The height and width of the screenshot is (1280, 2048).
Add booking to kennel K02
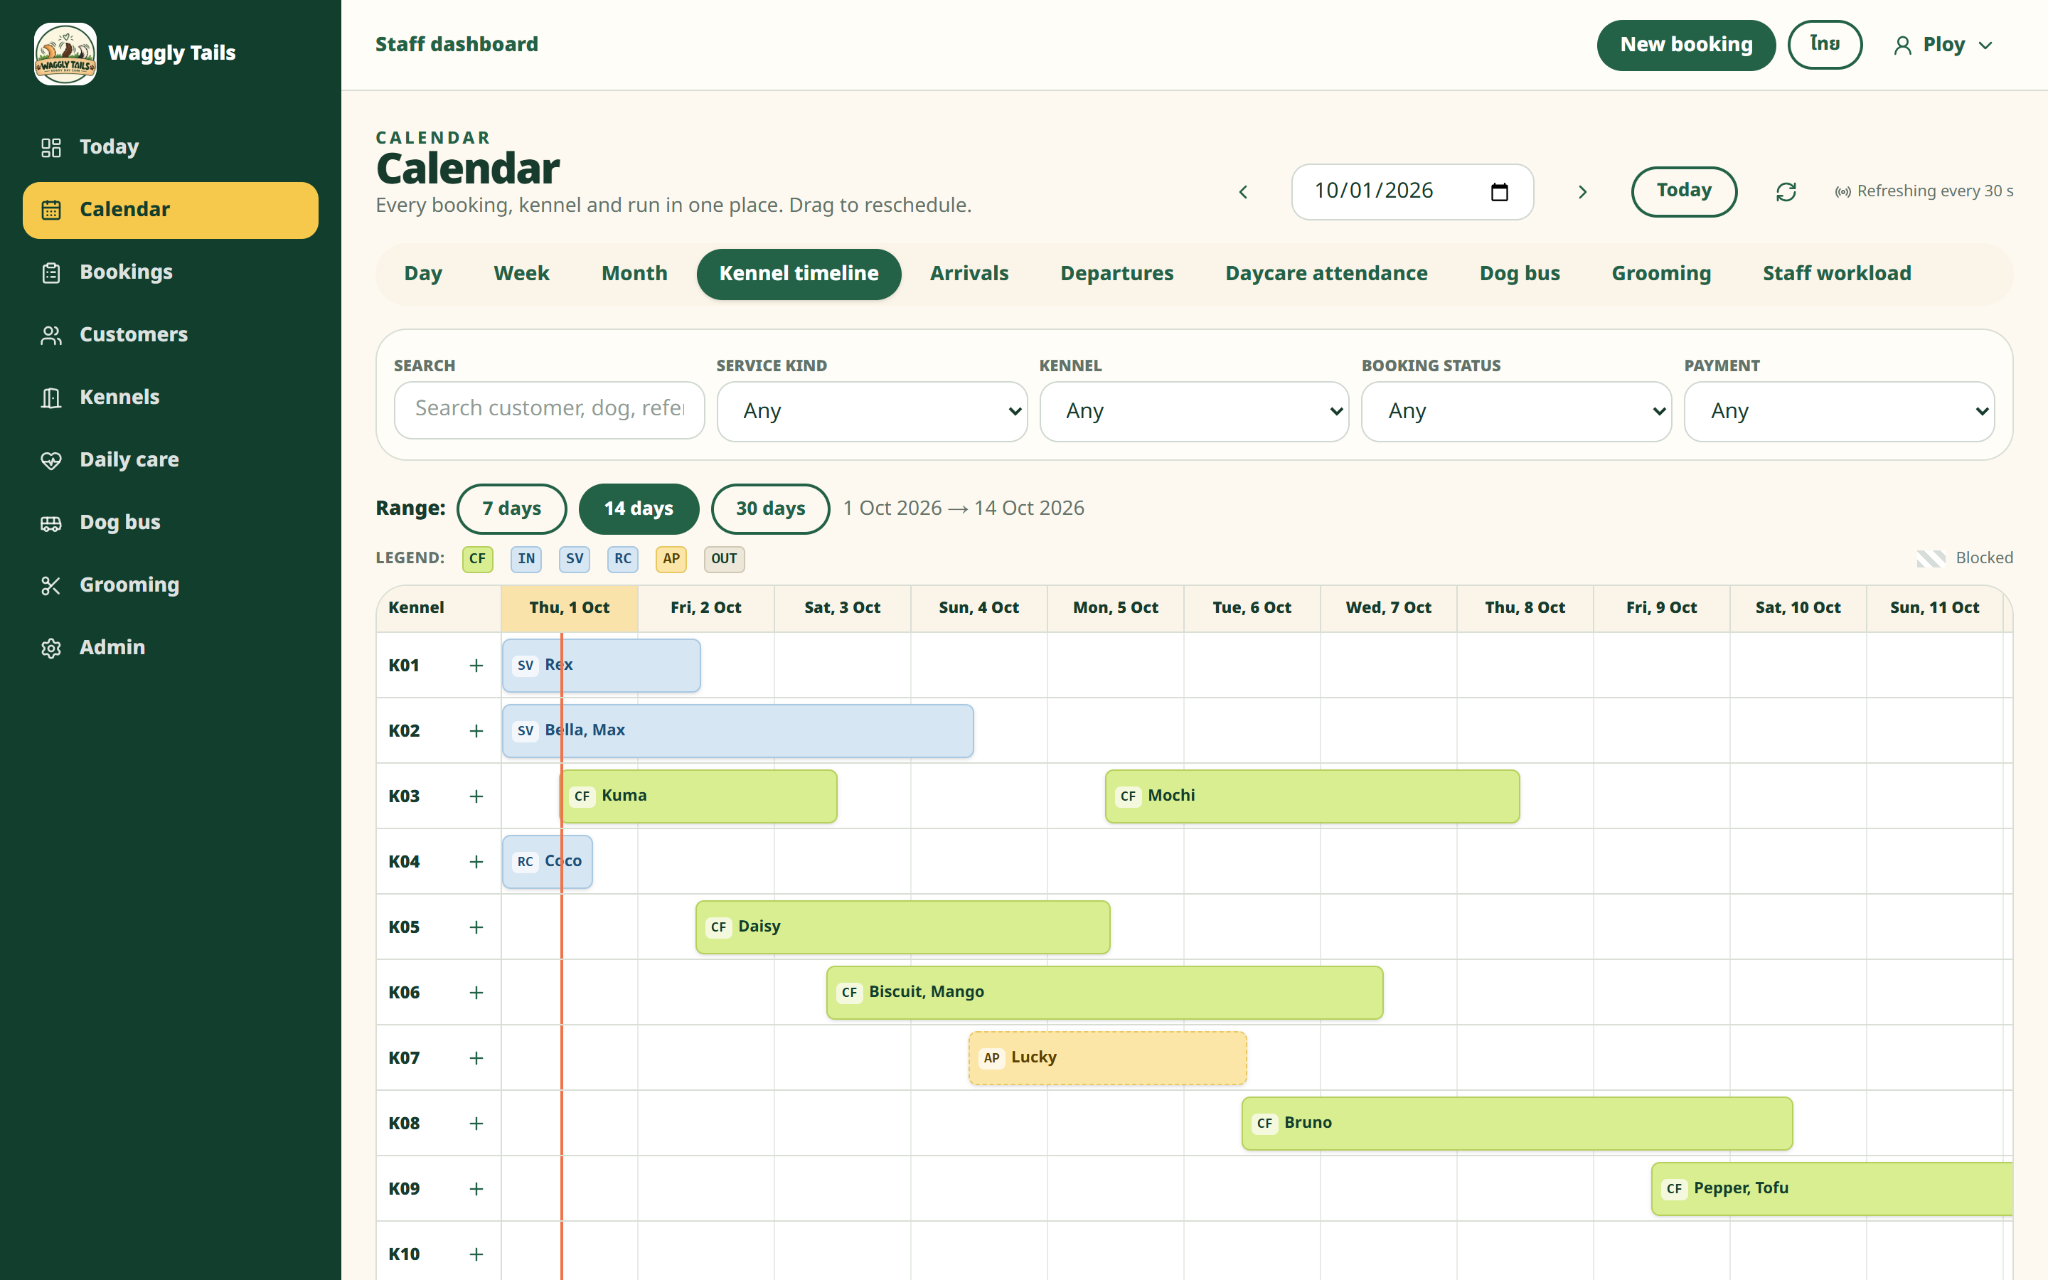[x=476, y=731]
